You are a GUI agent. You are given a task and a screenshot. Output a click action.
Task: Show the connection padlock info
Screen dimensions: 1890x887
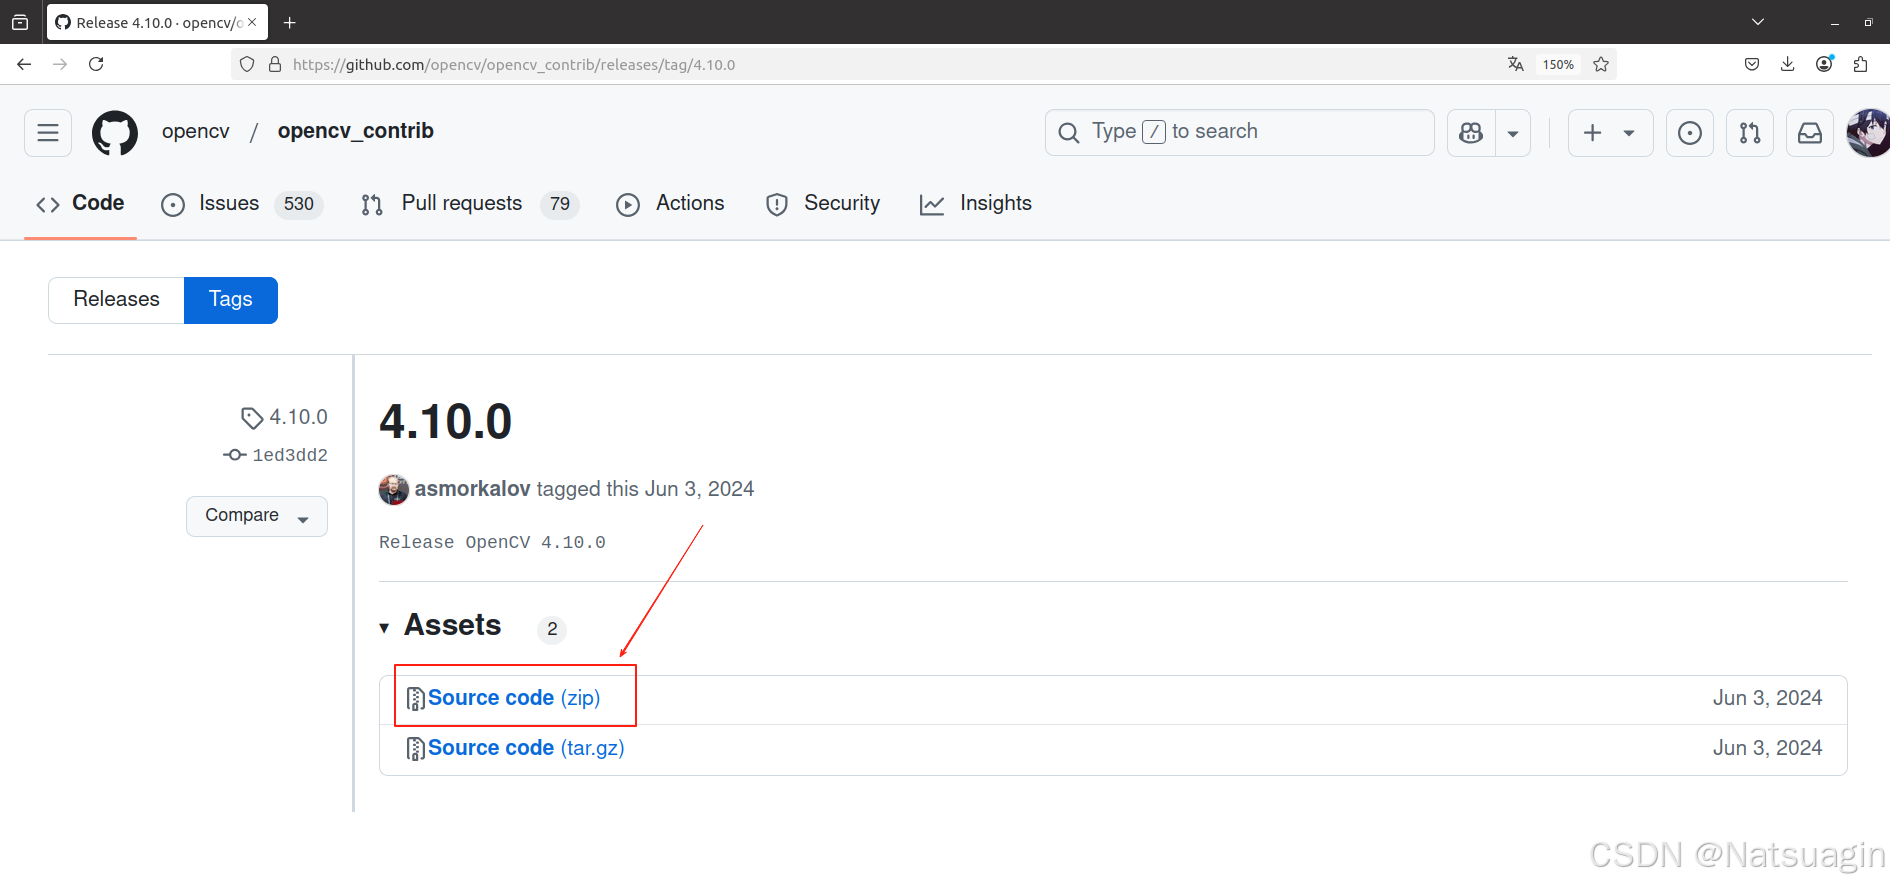click(275, 64)
